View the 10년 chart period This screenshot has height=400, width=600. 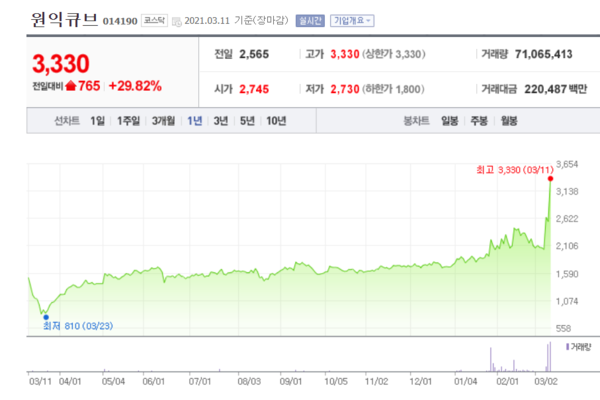point(276,121)
